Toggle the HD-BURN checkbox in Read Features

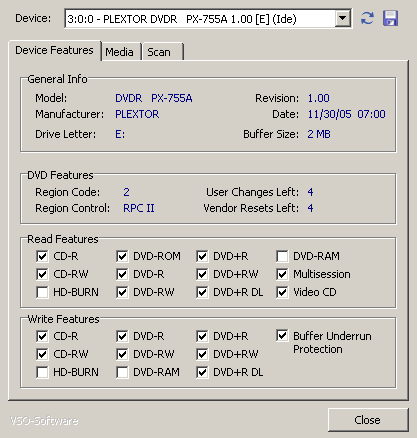(x=42, y=292)
